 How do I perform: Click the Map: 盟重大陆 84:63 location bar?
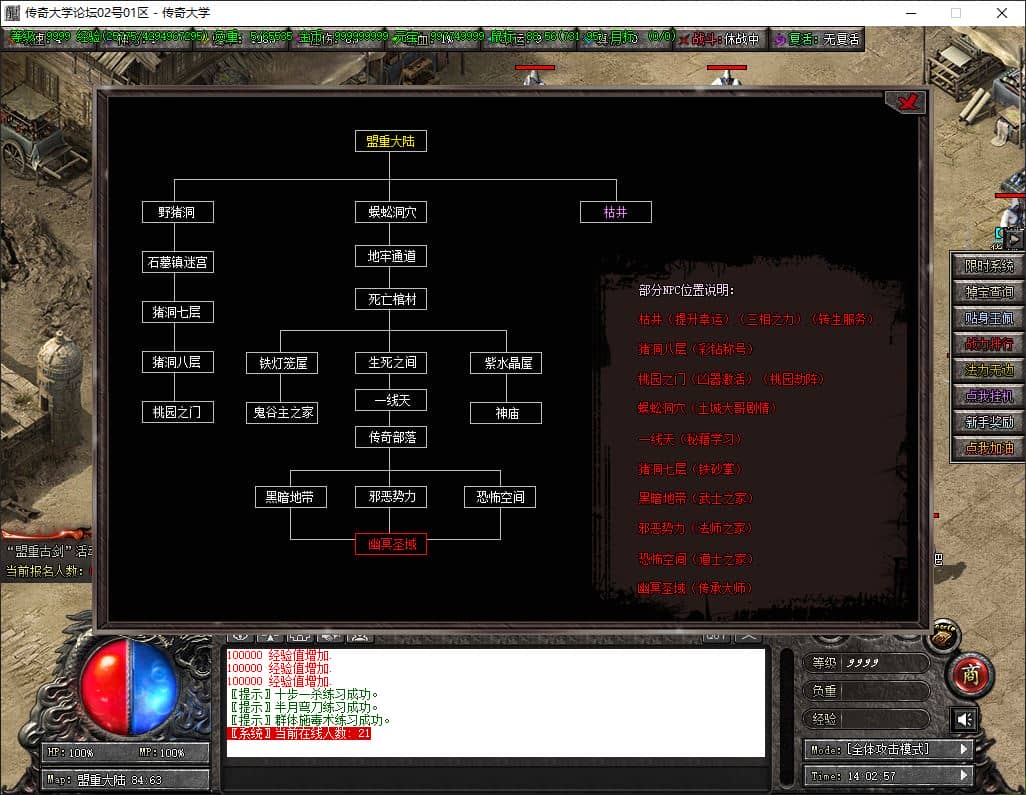point(126,779)
